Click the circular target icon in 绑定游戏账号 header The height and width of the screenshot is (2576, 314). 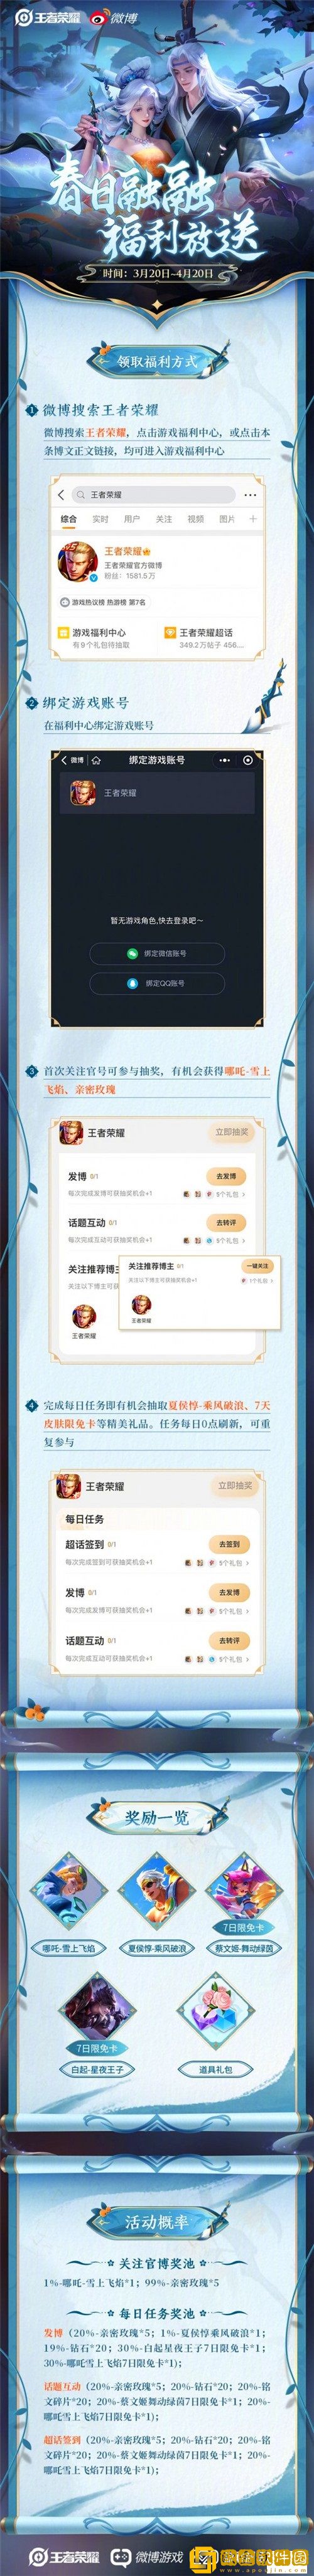pos(247,760)
